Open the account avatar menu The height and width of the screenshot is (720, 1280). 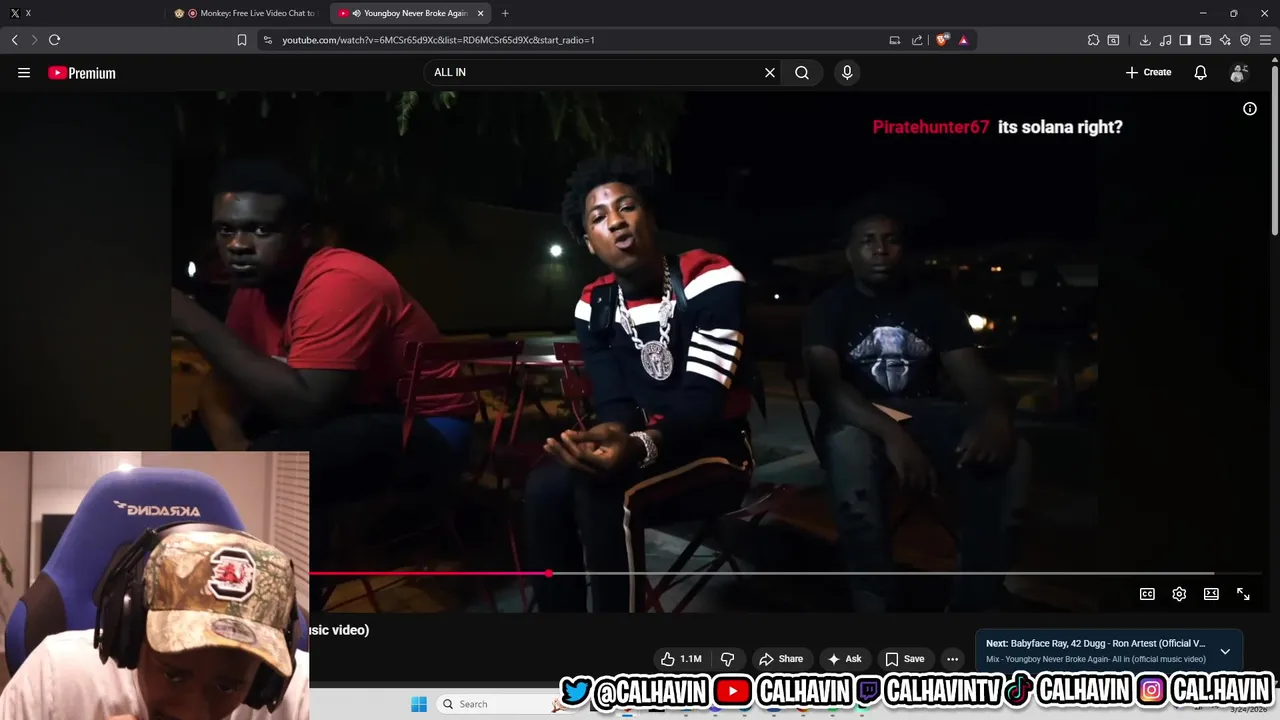coord(1238,72)
